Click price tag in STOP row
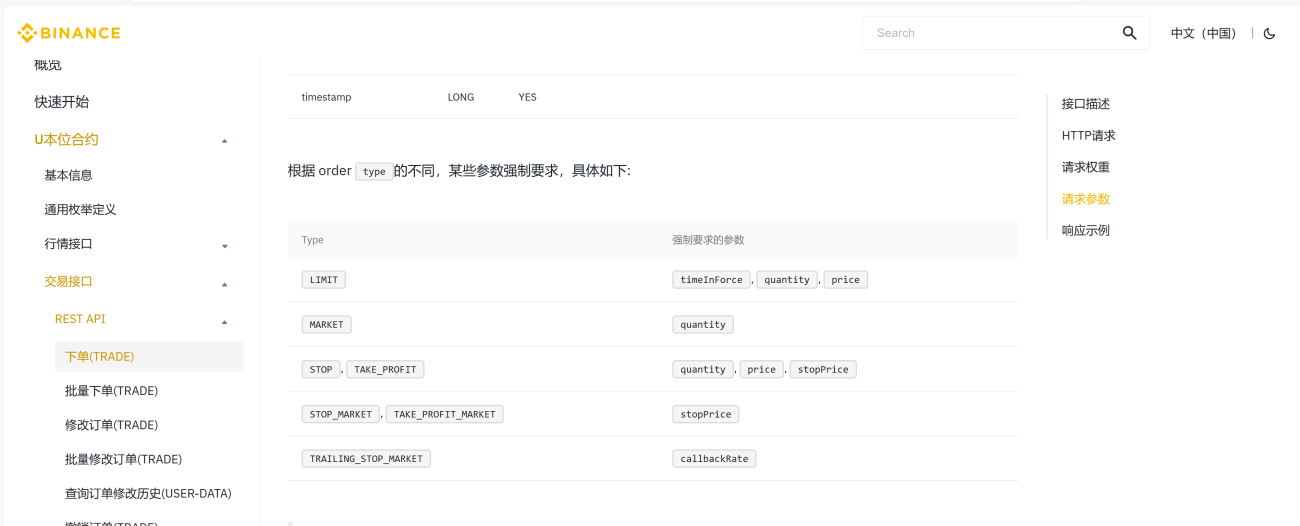The width and height of the screenshot is (1300, 526). click(761, 370)
